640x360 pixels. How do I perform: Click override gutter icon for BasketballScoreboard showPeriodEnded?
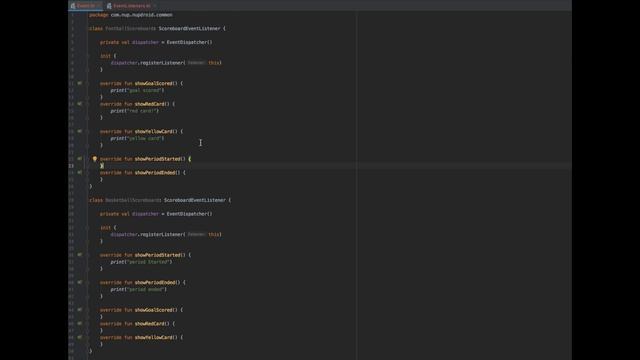pos(80,282)
